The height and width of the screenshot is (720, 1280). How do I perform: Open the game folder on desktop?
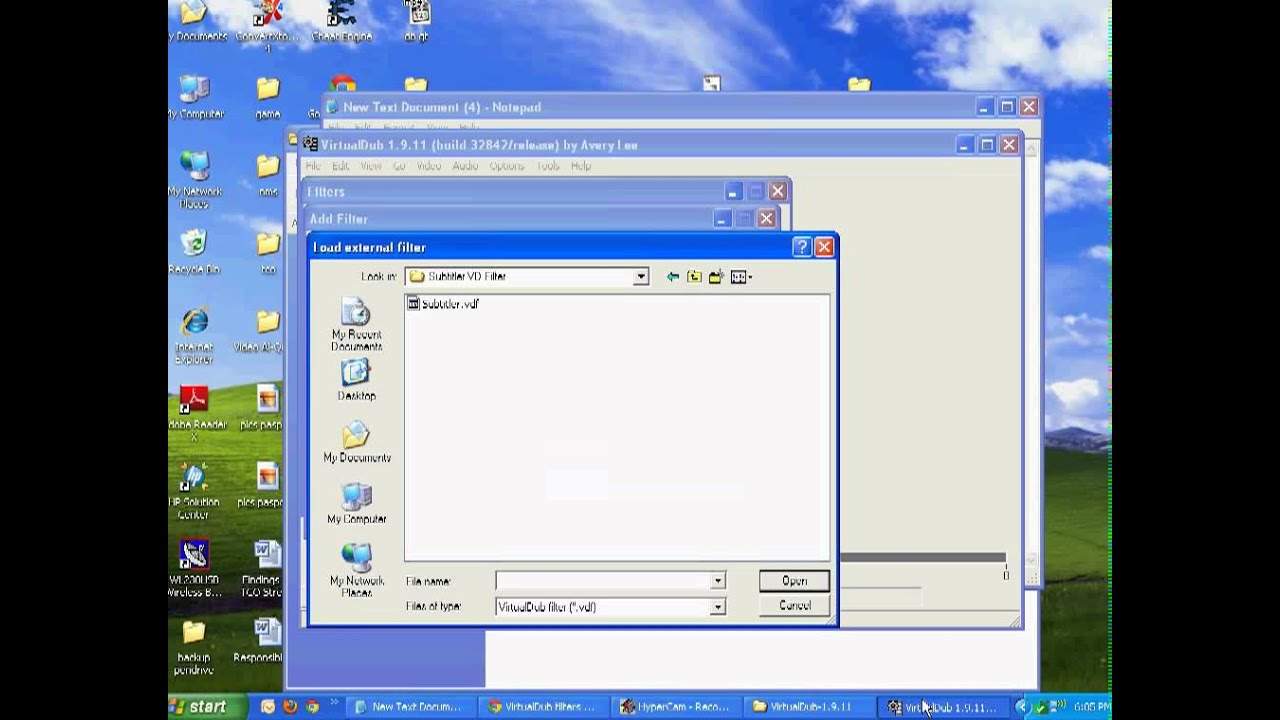[x=267, y=97]
